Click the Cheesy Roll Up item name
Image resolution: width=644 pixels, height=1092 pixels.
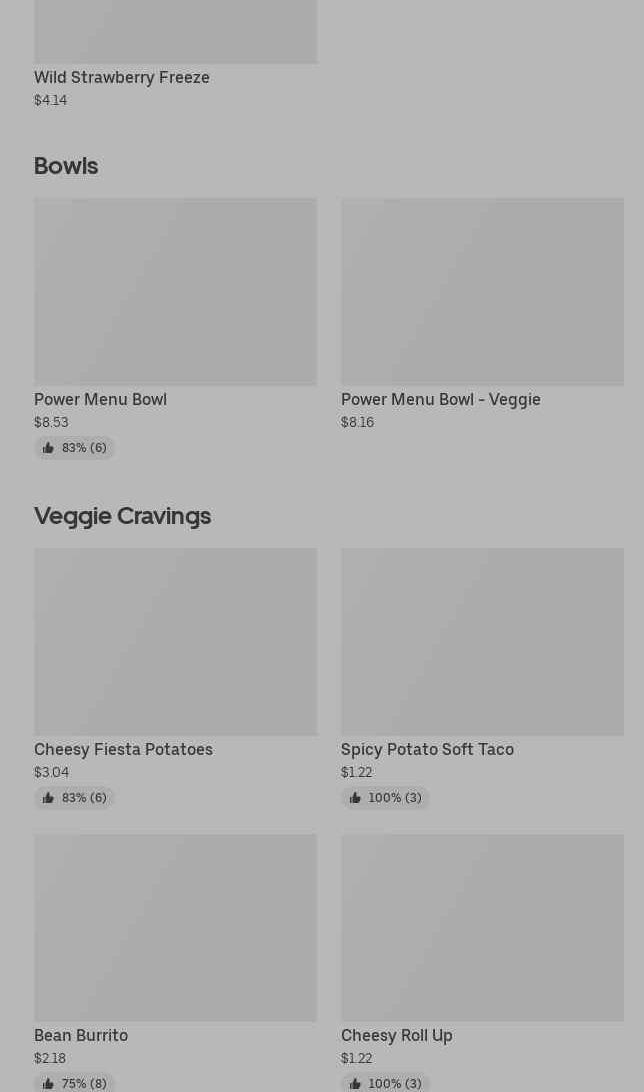(396, 1035)
